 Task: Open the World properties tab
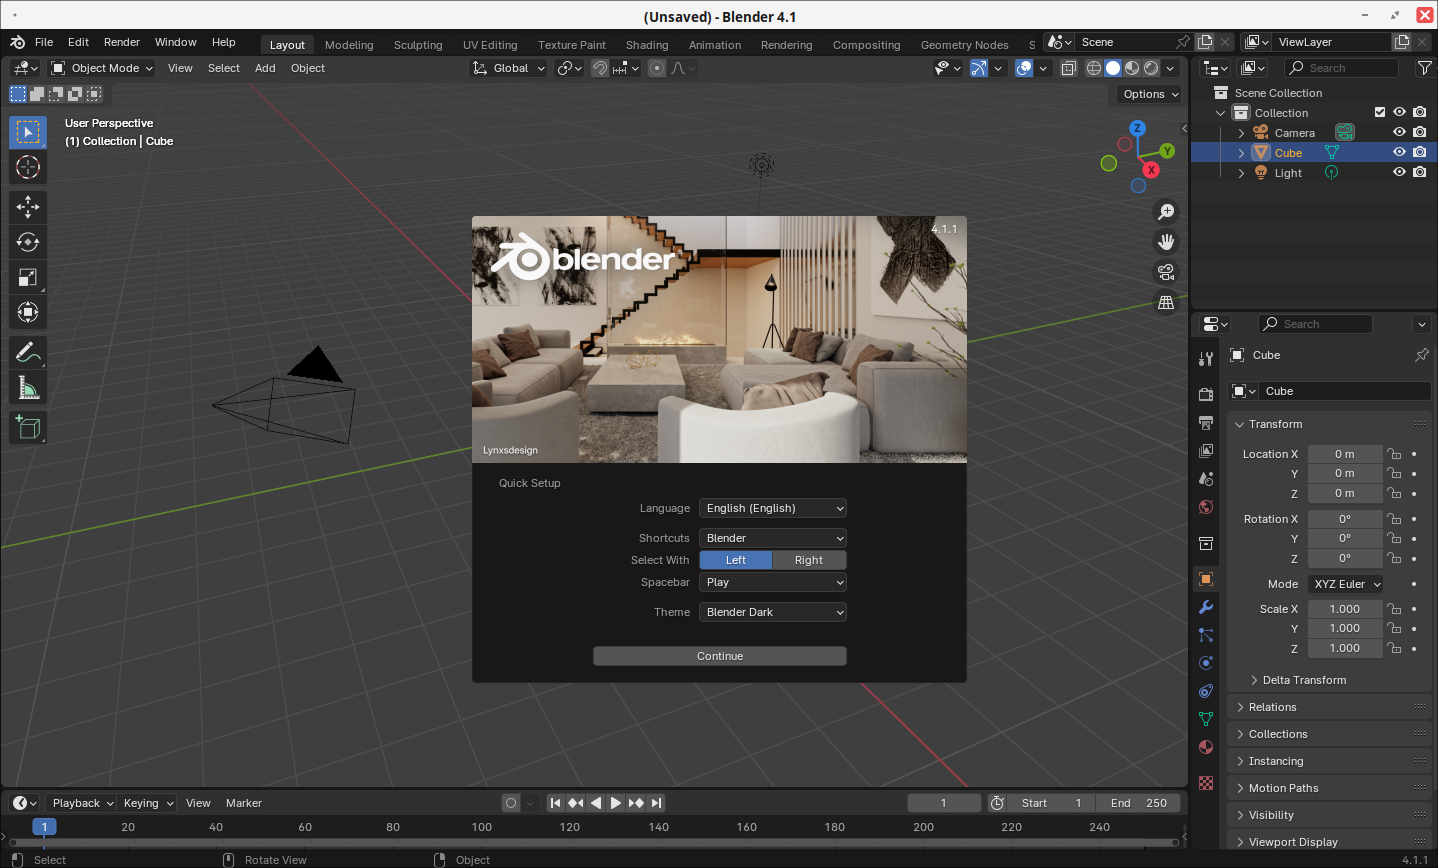[1206, 506]
